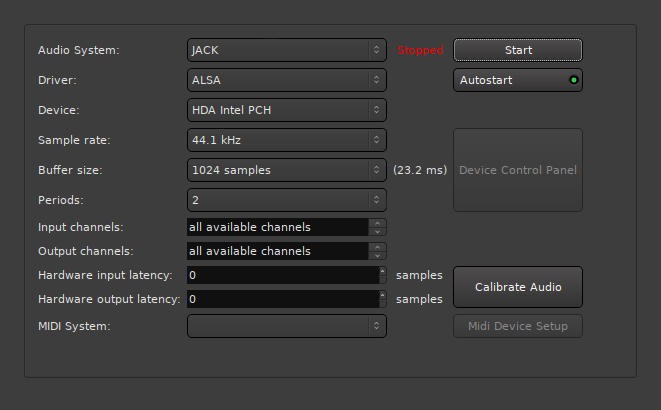Click the Start button
661x410 pixels.
[518, 50]
